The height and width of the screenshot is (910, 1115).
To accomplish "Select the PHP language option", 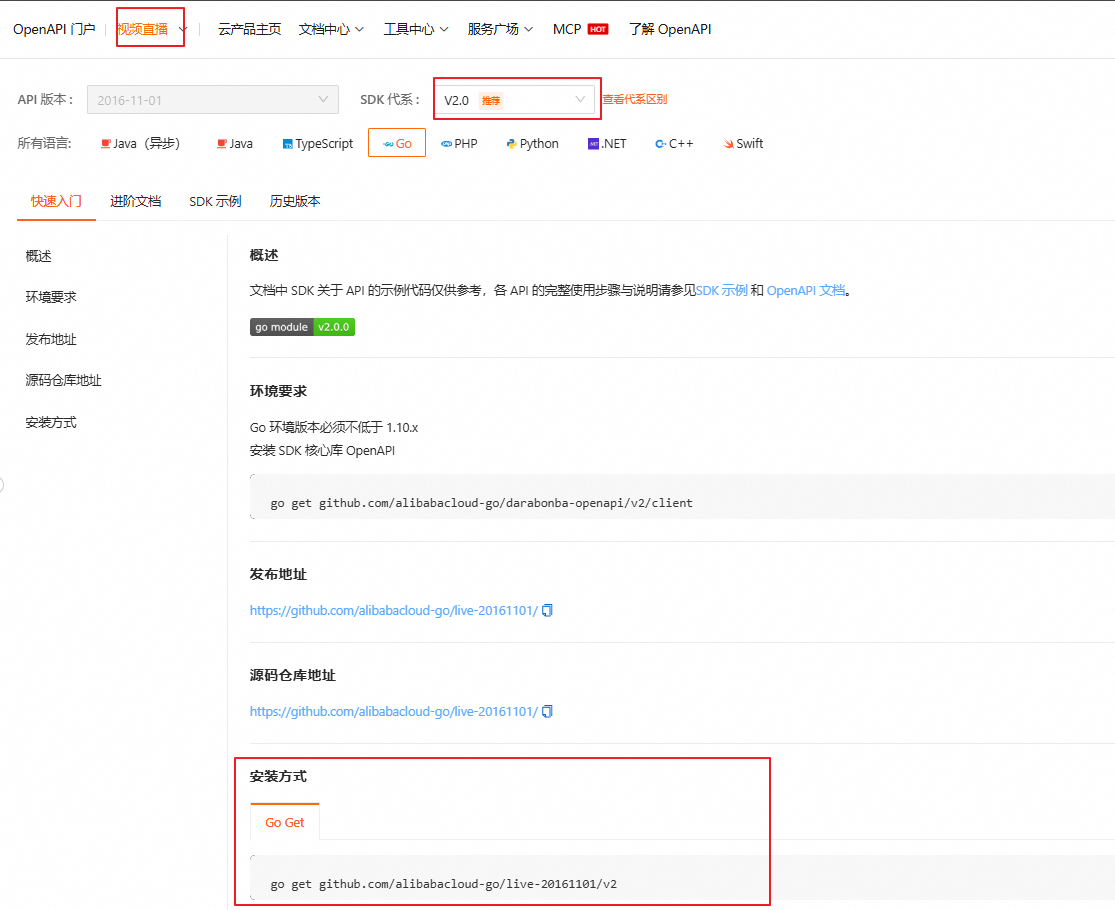I will [459, 144].
